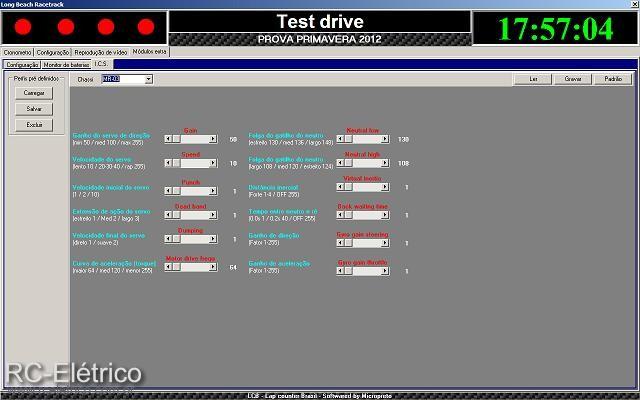The width and height of the screenshot is (640, 400).
Task: Click the Motor drive frequency right arrow
Action: coord(213,267)
